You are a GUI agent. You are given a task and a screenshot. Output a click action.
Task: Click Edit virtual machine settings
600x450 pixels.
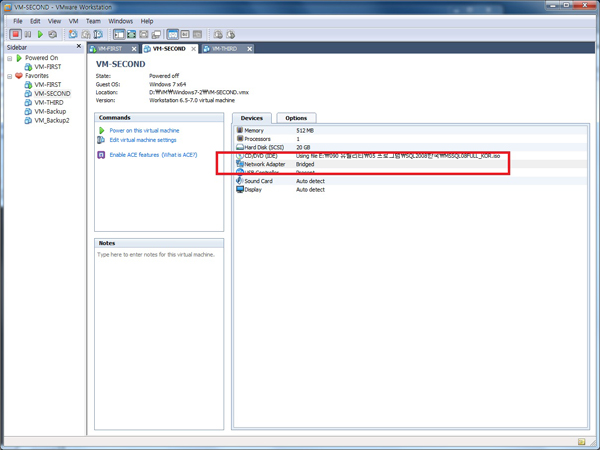click(x=143, y=140)
